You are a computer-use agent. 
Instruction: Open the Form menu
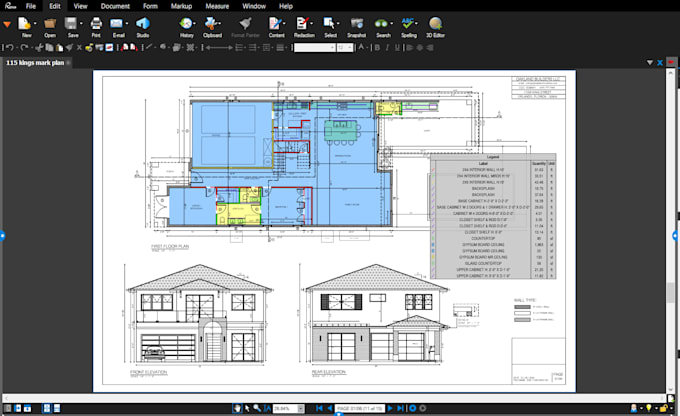150,6
